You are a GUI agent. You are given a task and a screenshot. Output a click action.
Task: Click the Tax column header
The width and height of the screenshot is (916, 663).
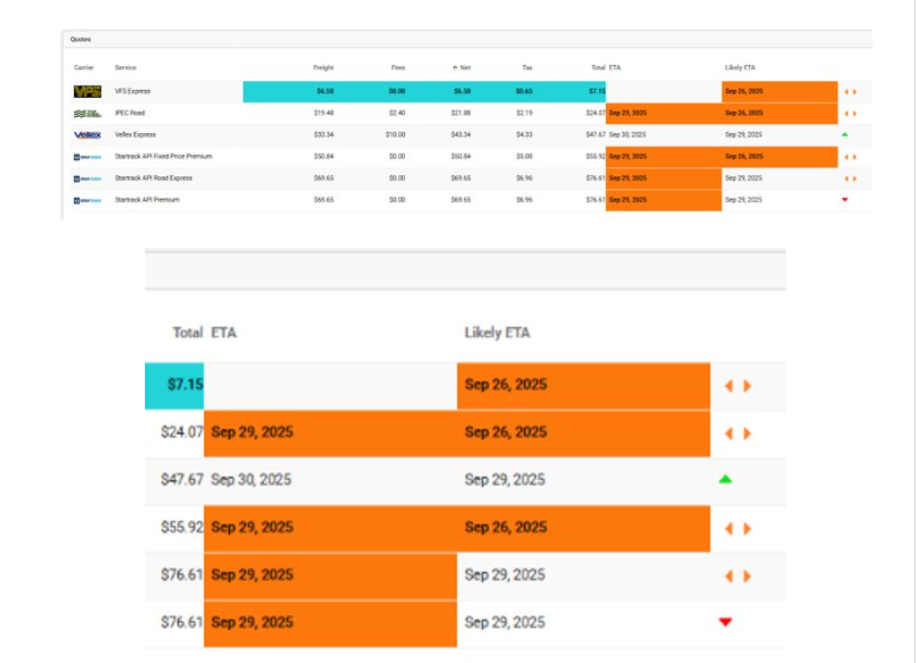point(527,68)
